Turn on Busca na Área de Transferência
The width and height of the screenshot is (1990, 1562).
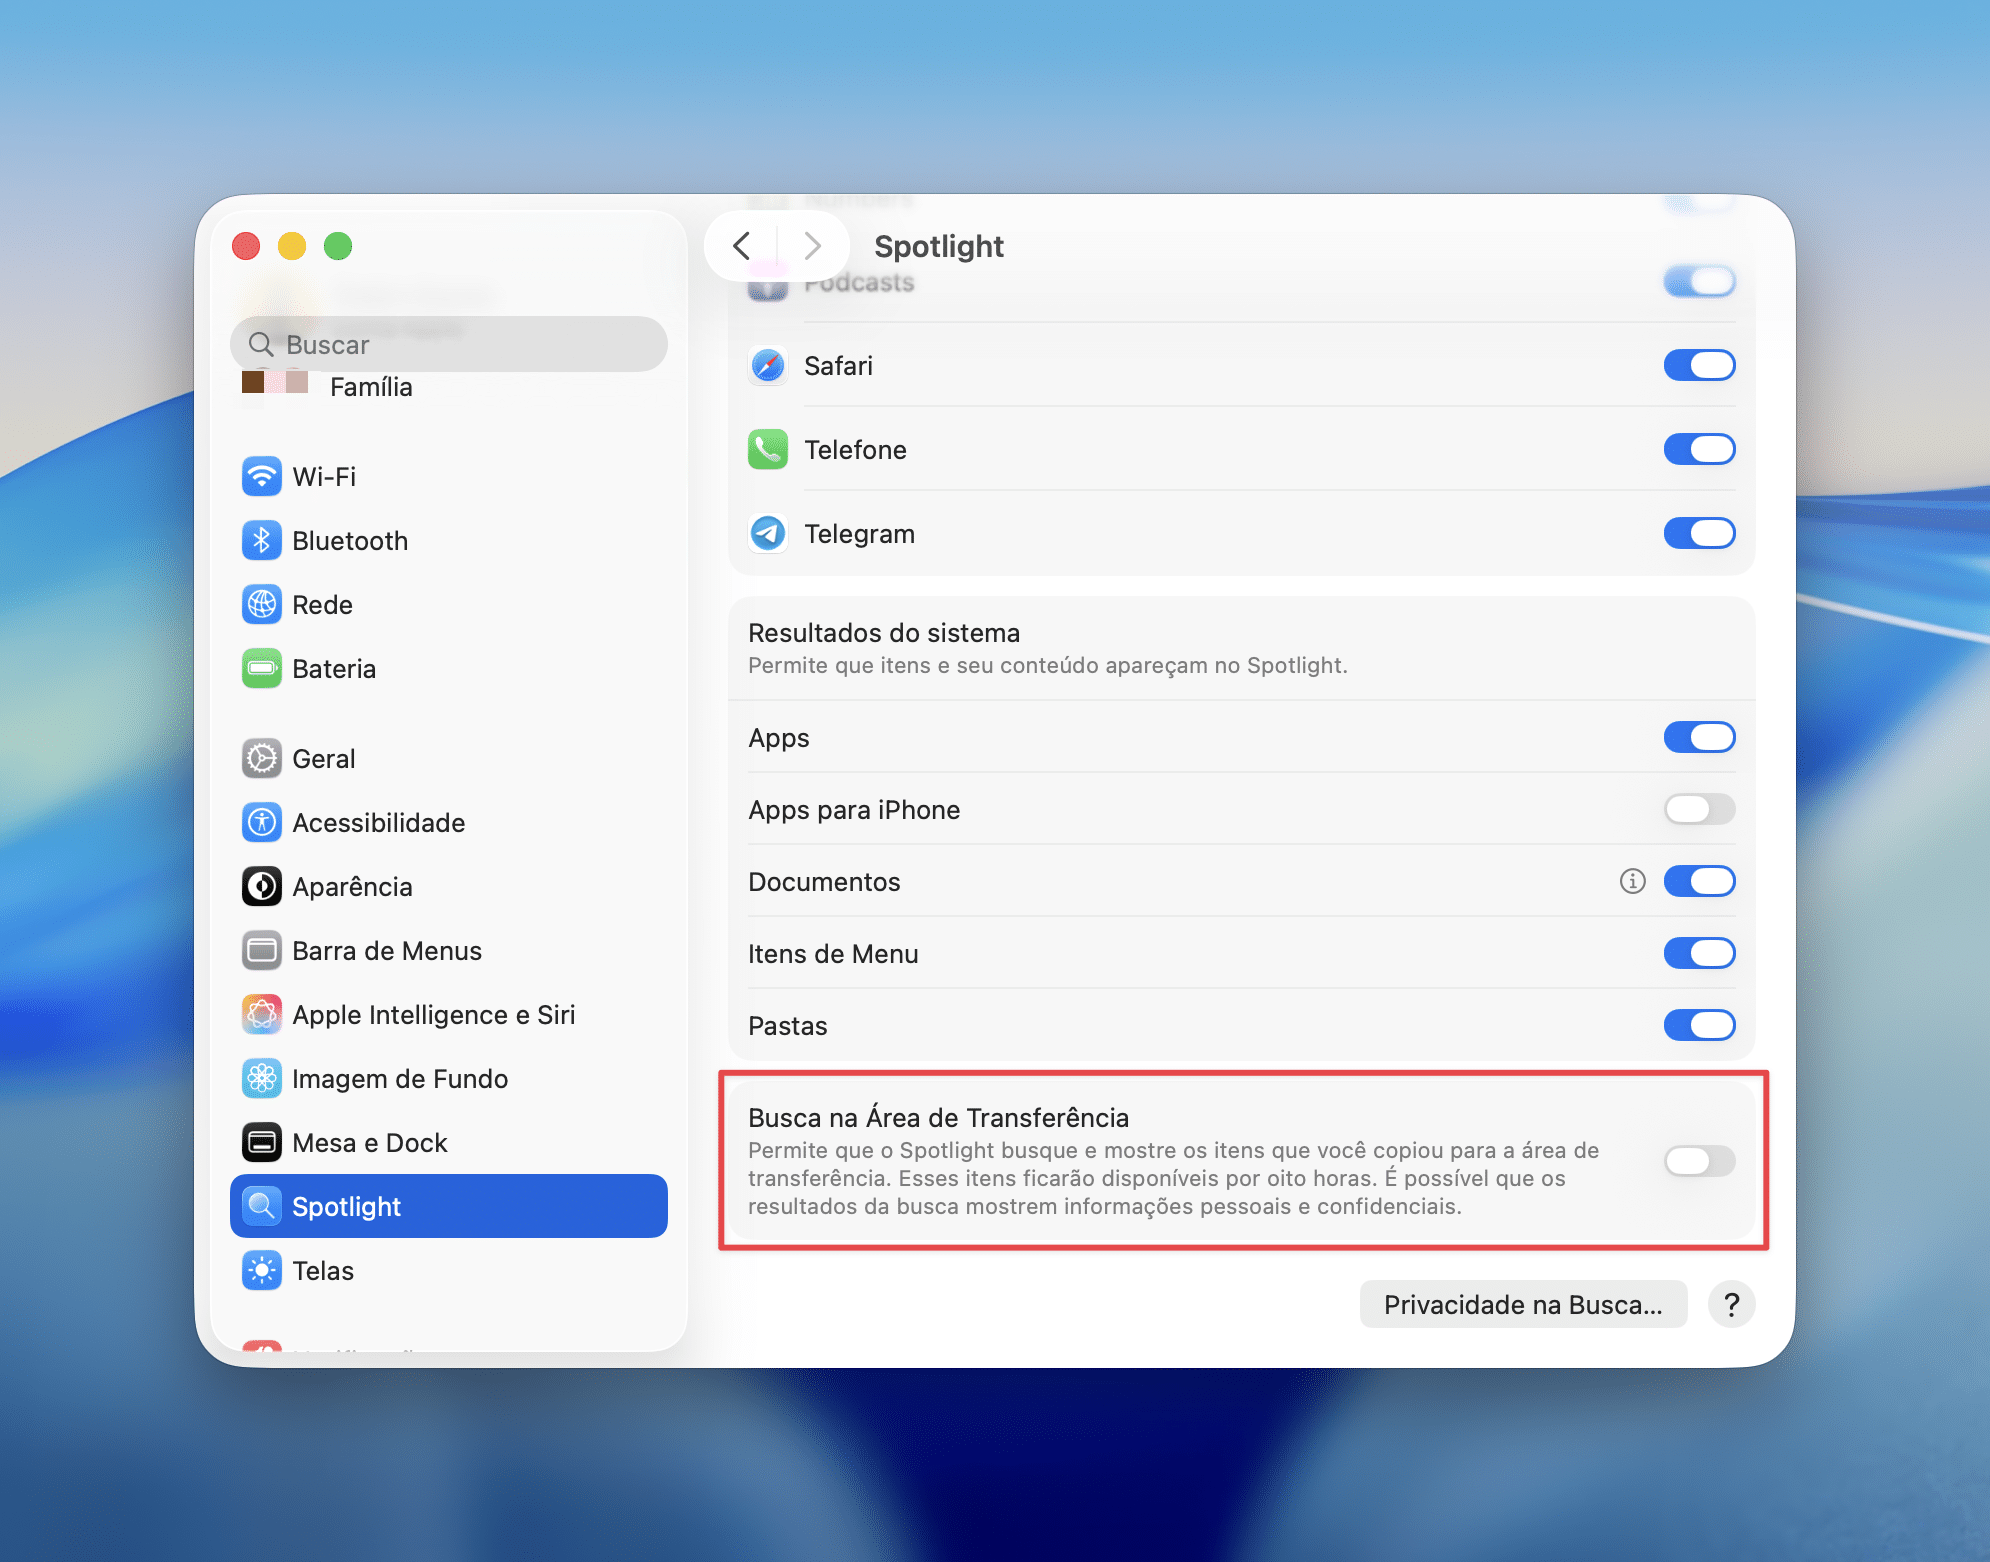(1699, 1161)
